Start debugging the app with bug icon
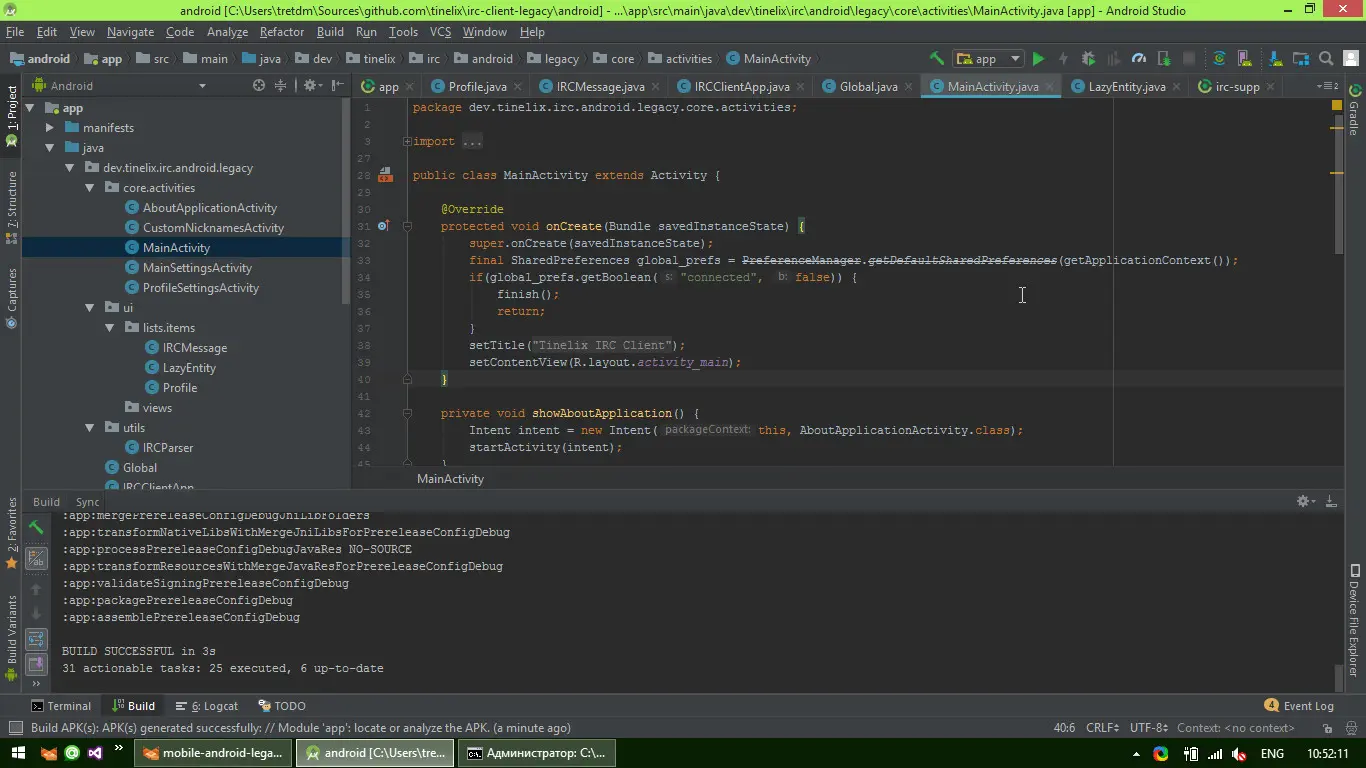Screen dimensions: 1366x768 [x=1088, y=59]
